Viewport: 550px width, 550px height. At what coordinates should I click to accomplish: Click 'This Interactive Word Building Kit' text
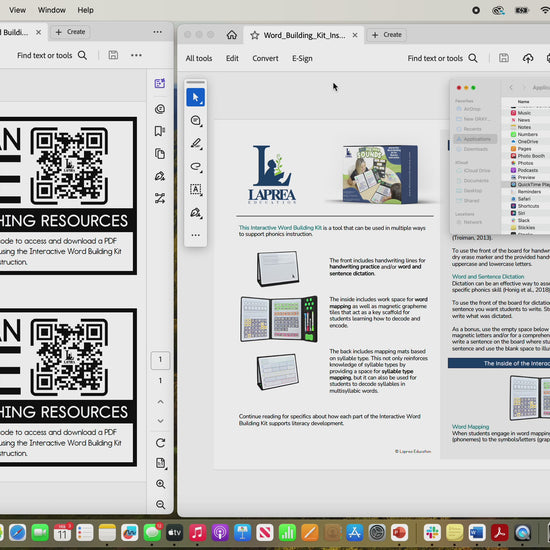click(x=280, y=228)
